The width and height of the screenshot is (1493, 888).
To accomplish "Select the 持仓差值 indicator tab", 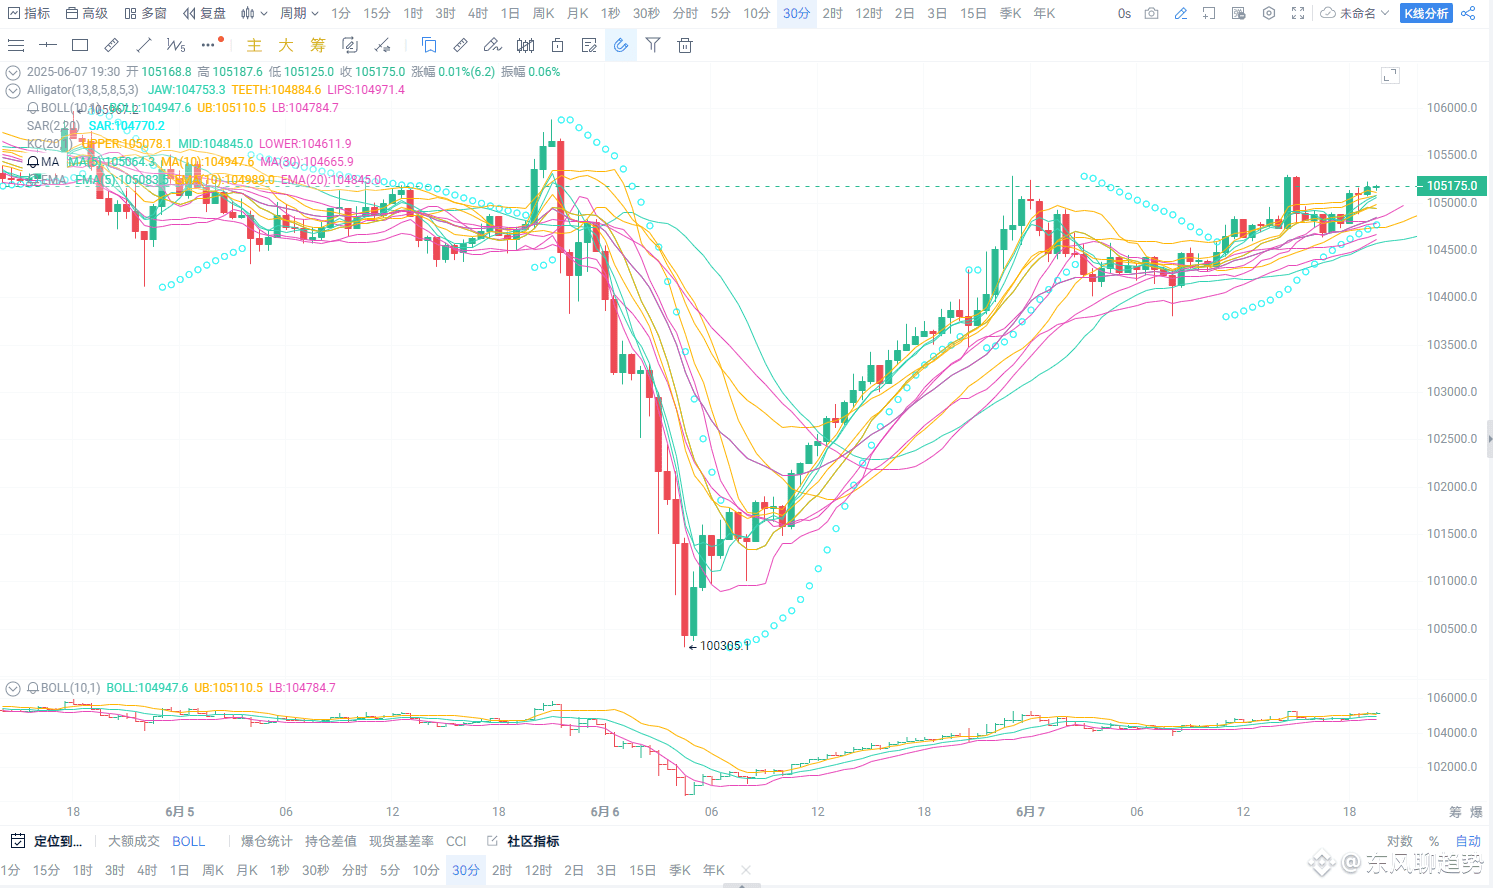I will pyautogui.click(x=331, y=841).
